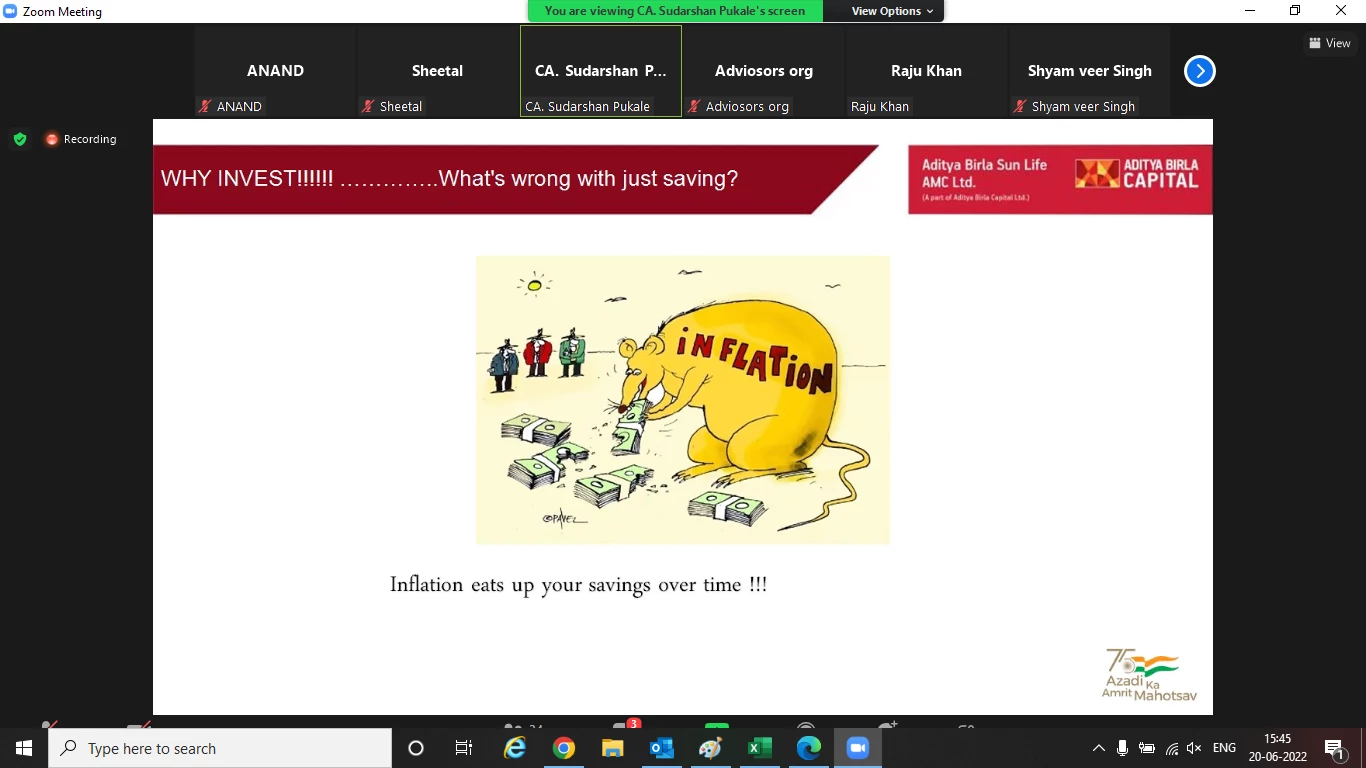This screenshot has width=1366, height=768.
Task: Click the microphone tray icon
Action: 1123,748
